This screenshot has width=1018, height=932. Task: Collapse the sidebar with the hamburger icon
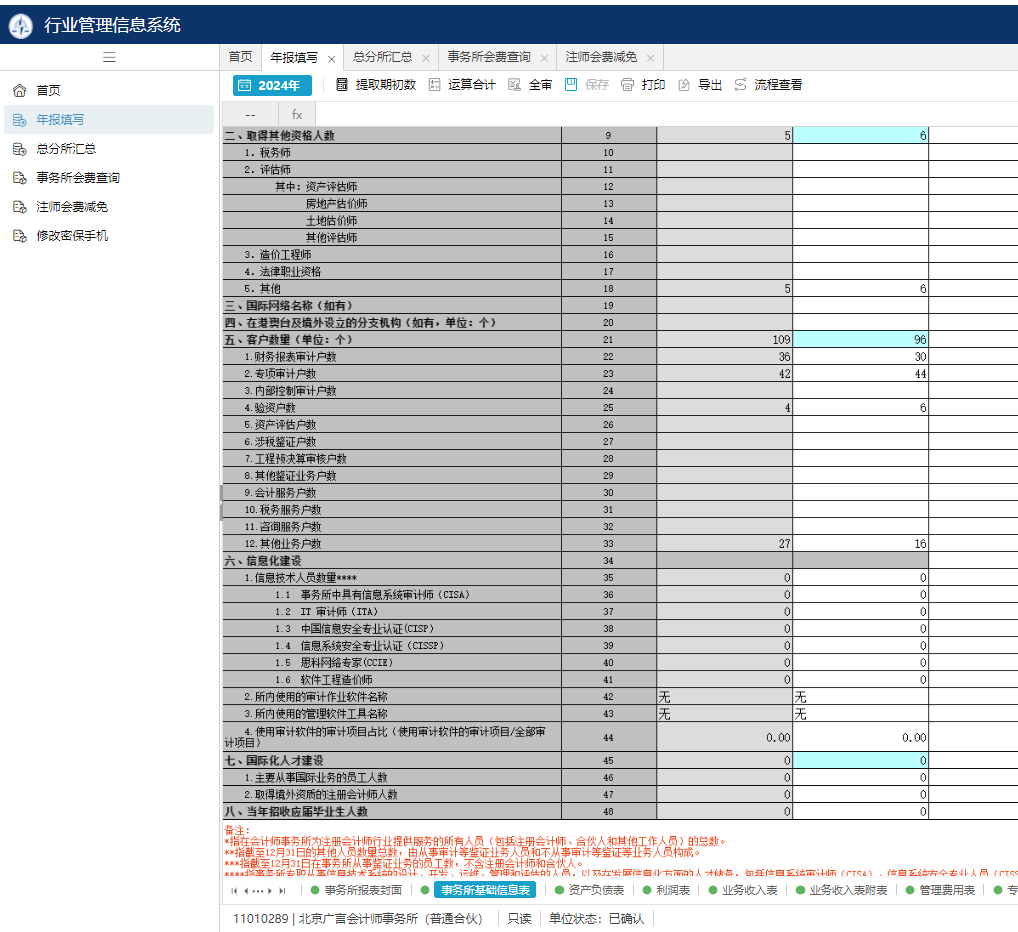click(109, 58)
